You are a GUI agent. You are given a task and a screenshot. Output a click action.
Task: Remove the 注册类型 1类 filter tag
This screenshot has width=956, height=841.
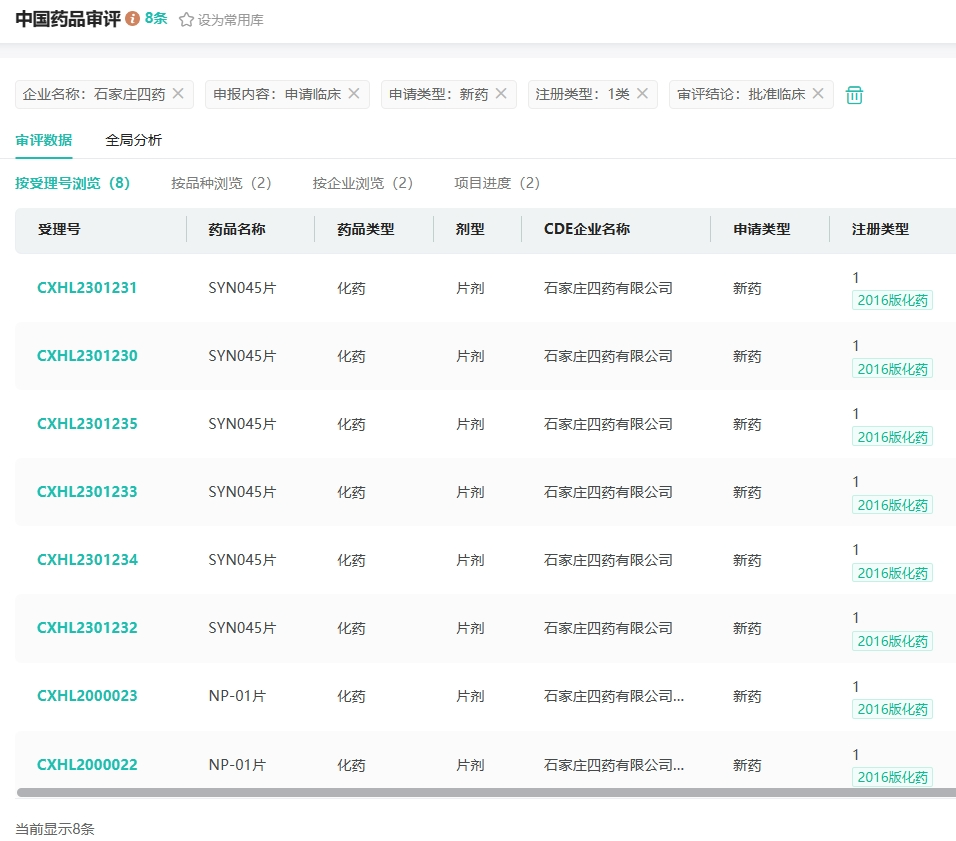[x=643, y=94]
